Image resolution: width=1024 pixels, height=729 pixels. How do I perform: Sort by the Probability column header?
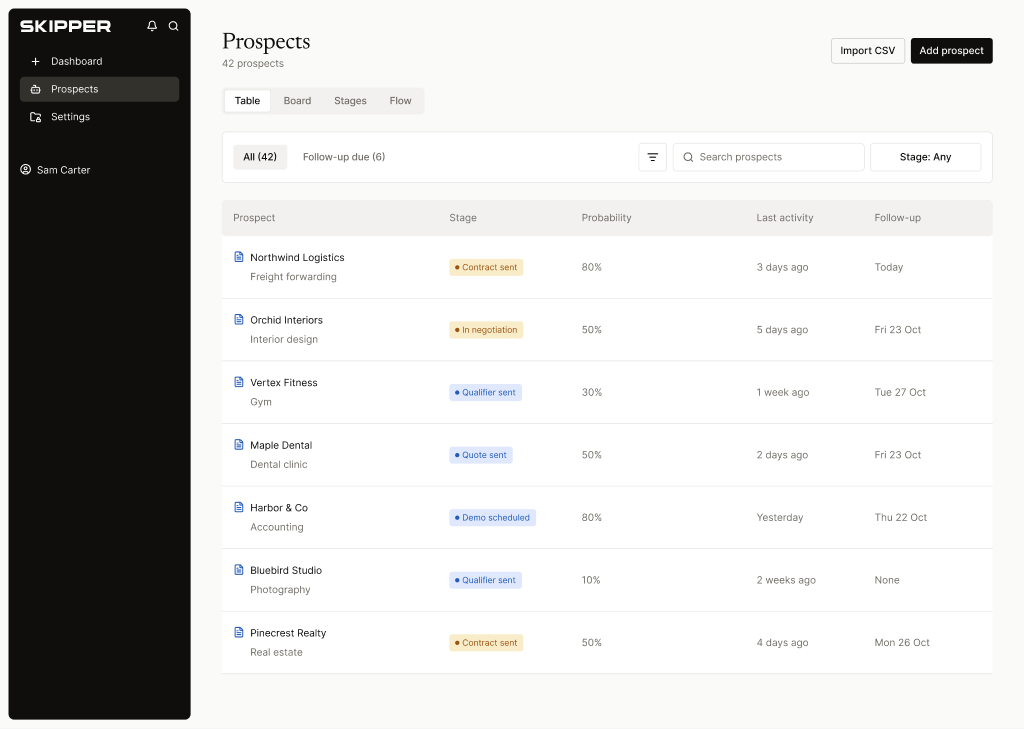606,218
